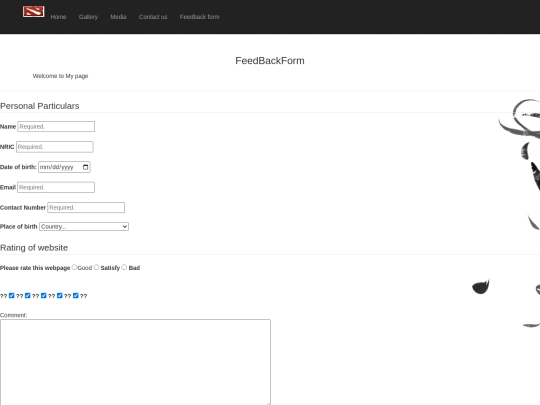Choose the Satisfy rating radio button
The height and width of the screenshot is (405, 540).
96,267
